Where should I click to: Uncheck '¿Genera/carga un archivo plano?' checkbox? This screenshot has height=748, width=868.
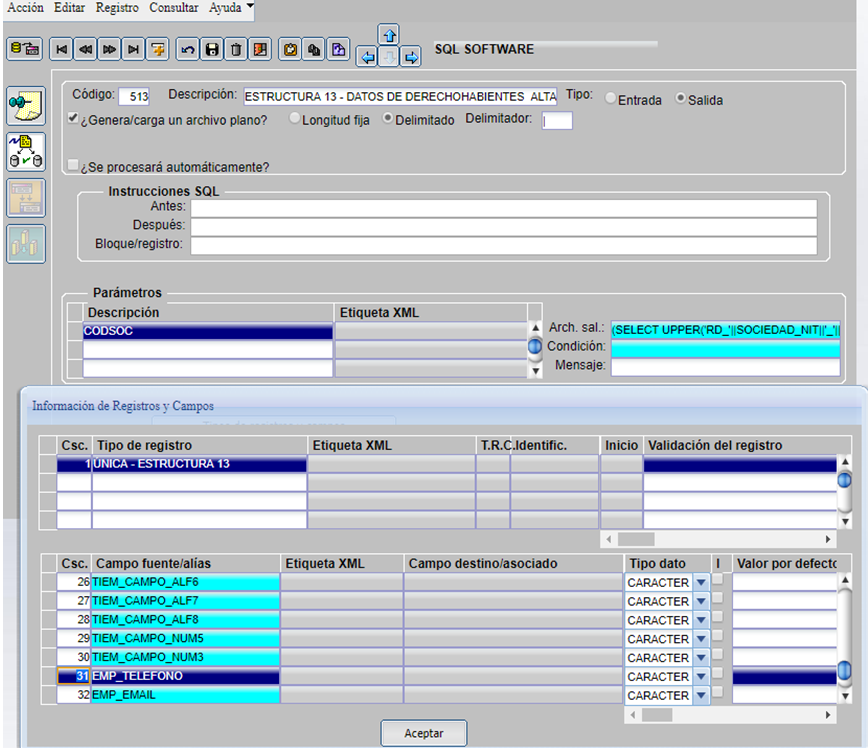73,119
